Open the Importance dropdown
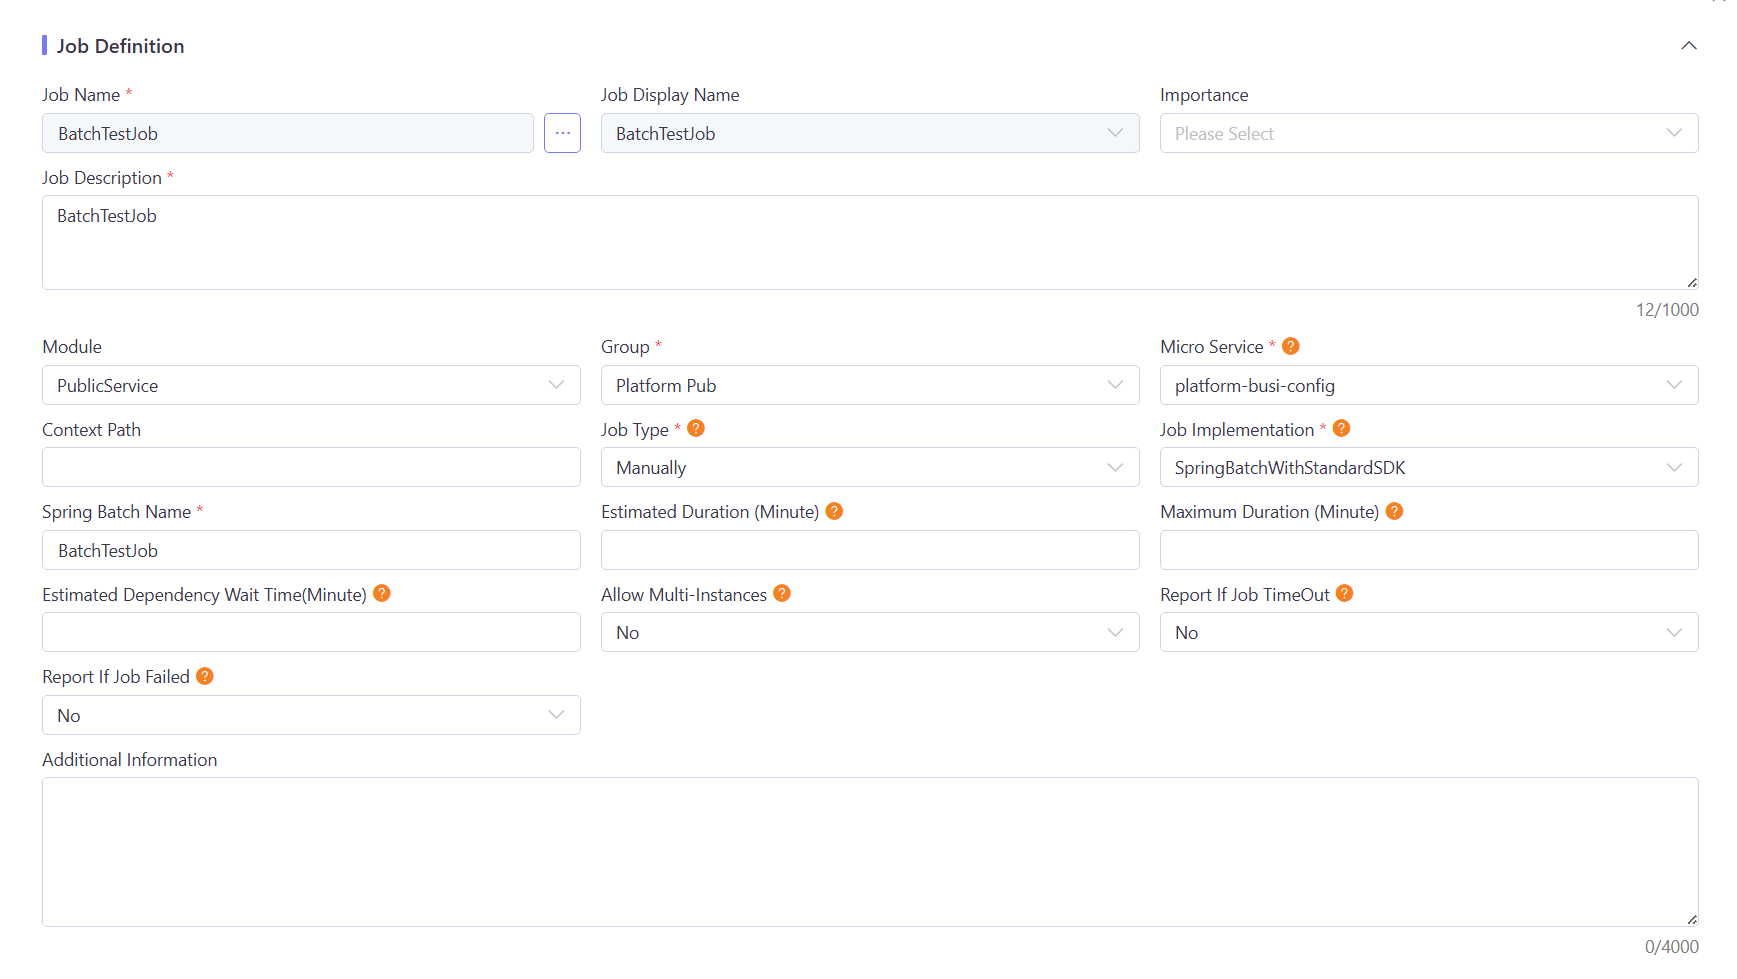The width and height of the screenshot is (1737, 979). [1428, 133]
